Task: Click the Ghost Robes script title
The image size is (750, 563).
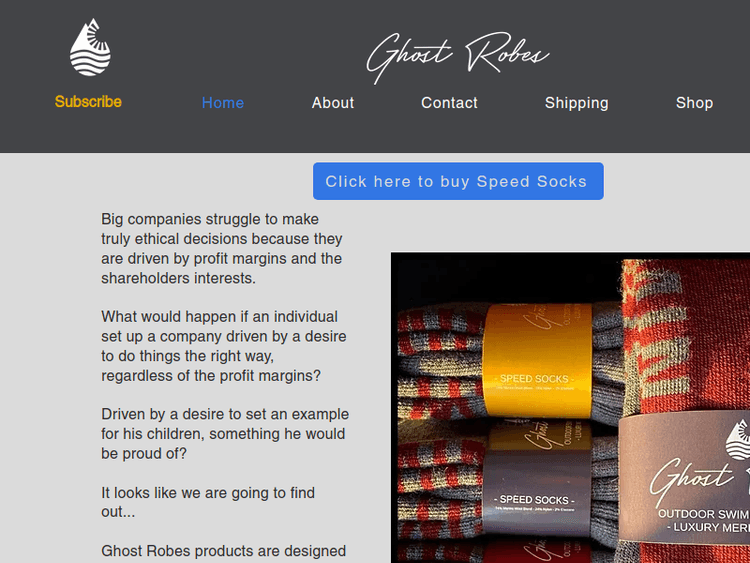Action: (458, 57)
